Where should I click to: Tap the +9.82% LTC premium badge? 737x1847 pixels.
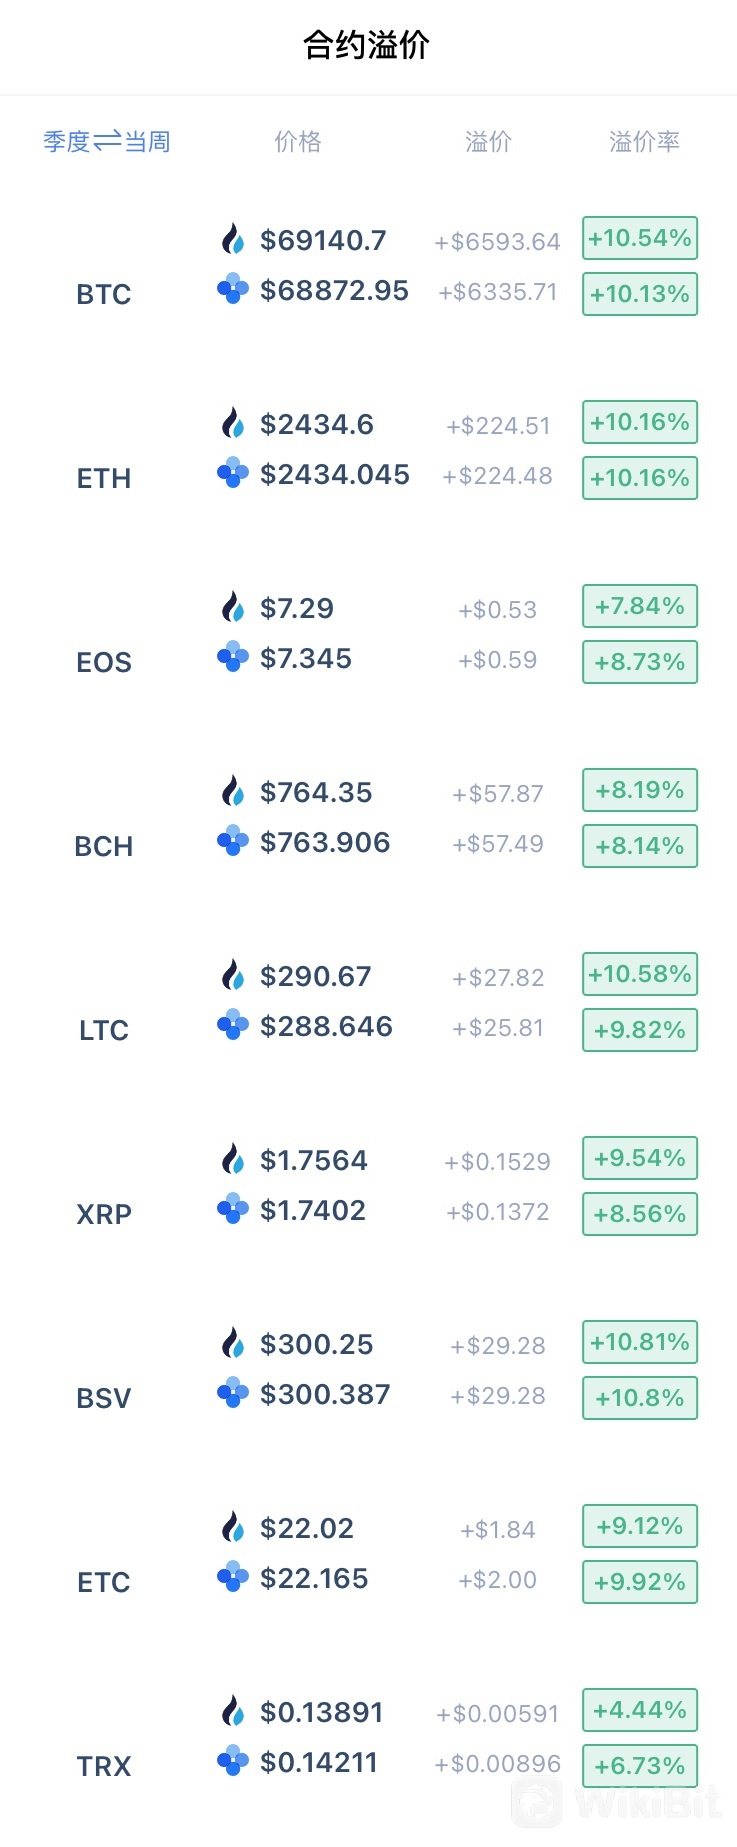point(640,1030)
